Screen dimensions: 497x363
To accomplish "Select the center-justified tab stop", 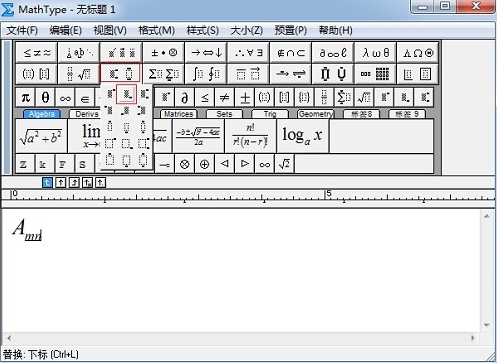I will click(x=61, y=182).
